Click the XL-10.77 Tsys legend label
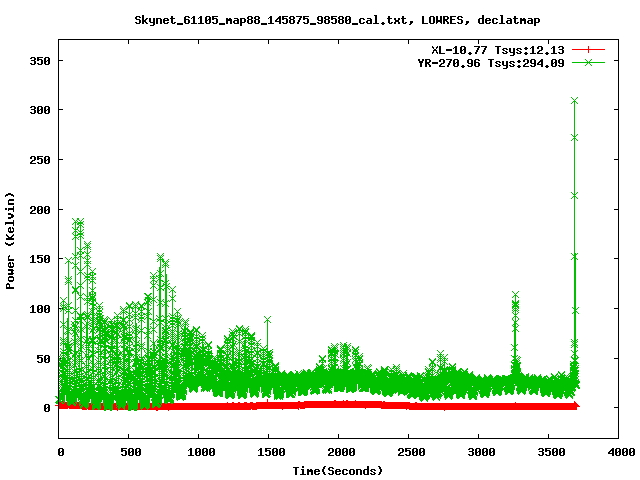This screenshot has width=640, height=480. [x=497, y=49]
